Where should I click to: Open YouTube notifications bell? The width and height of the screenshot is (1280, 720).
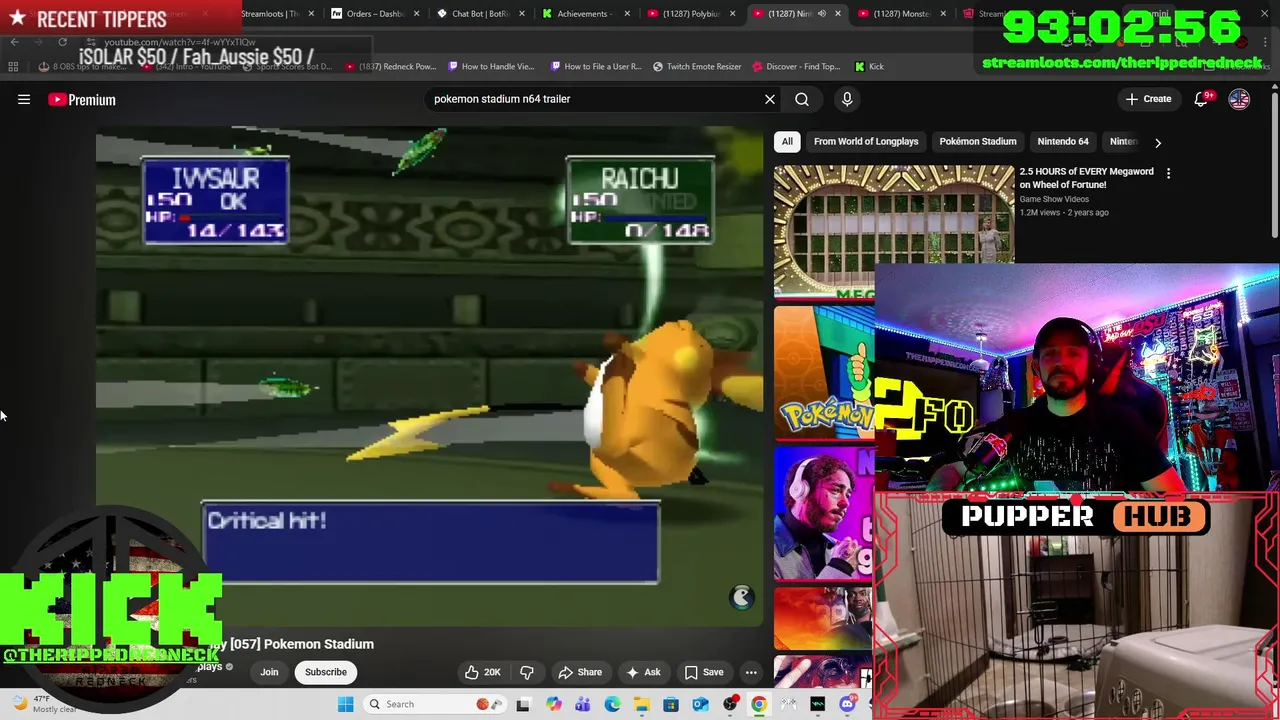click(x=1201, y=99)
